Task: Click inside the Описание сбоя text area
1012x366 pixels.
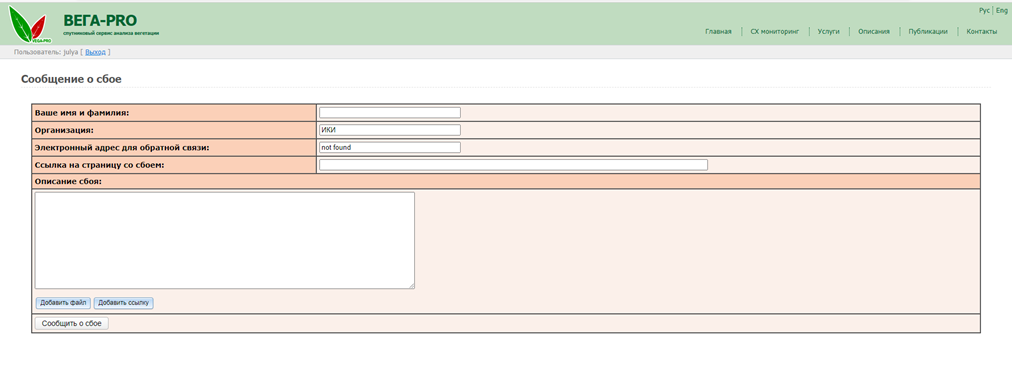Action: (x=225, y=240)
